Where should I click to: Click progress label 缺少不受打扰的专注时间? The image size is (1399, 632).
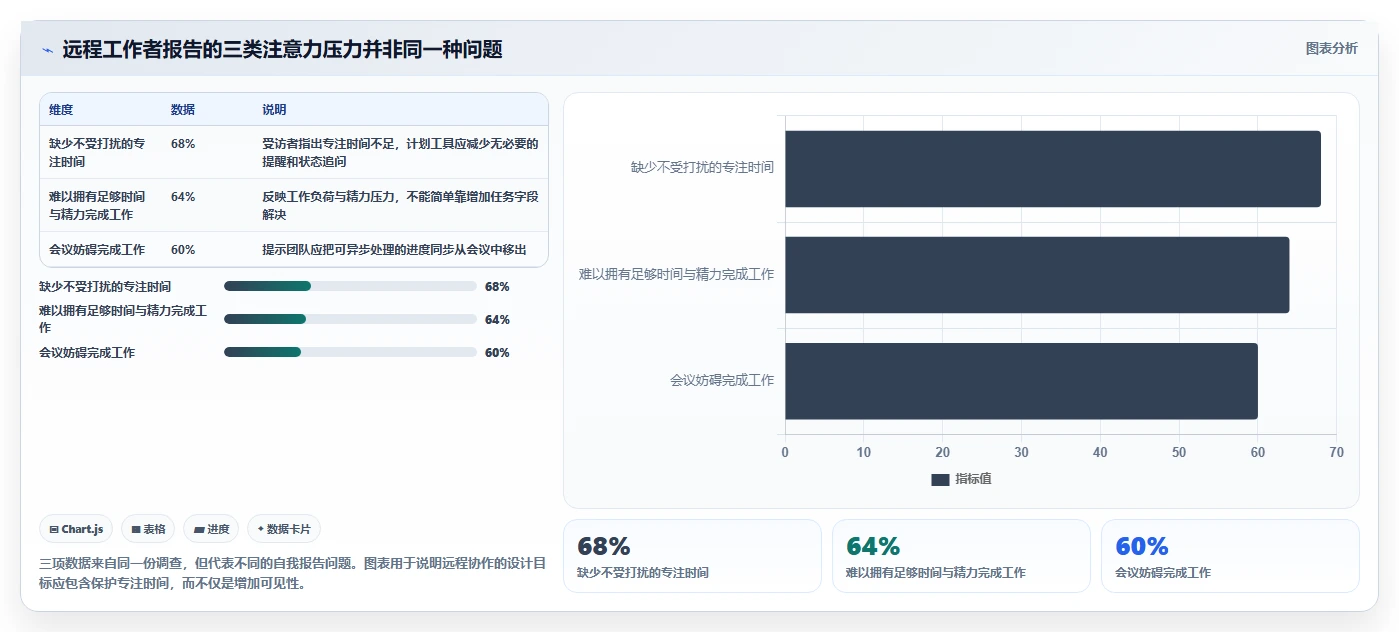pyautogui.click(x=105, y=286)
